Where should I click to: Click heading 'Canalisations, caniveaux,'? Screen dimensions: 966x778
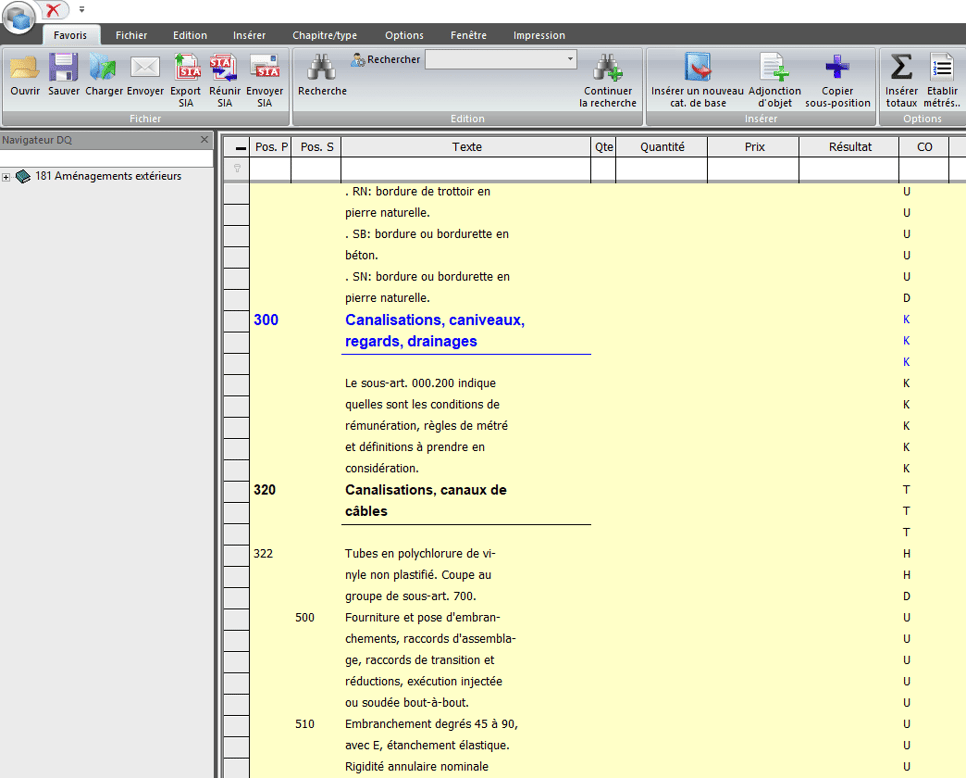click(434, 320)
